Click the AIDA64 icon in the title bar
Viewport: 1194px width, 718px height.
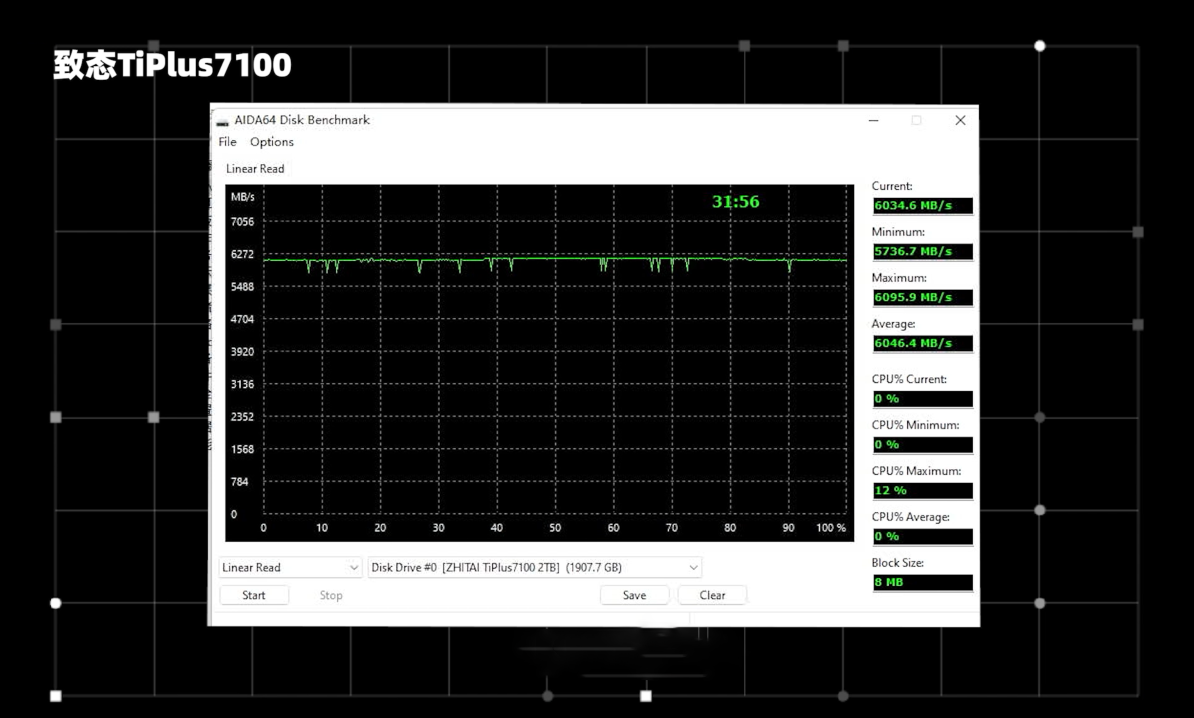click(224, 119)
